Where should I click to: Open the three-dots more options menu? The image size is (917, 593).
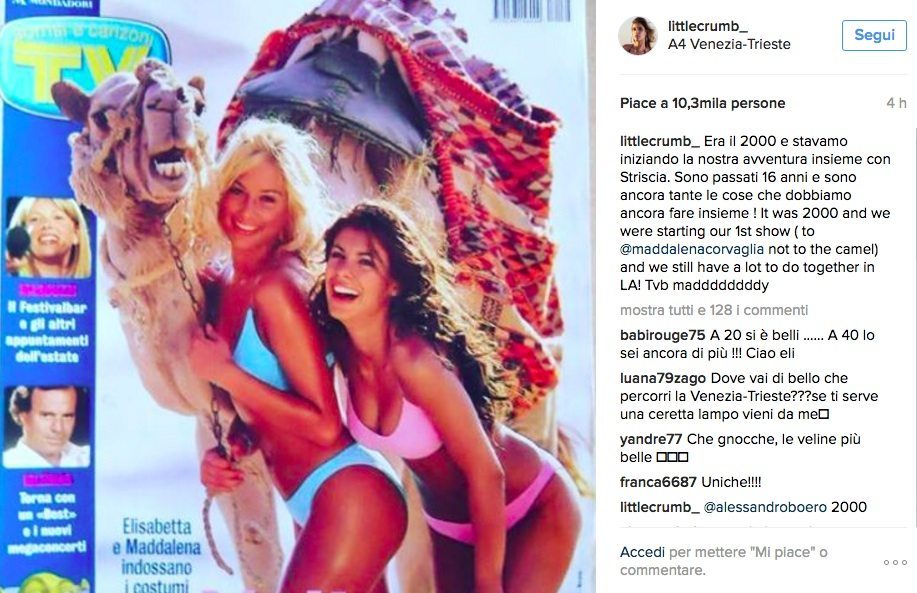pos(895,562)
